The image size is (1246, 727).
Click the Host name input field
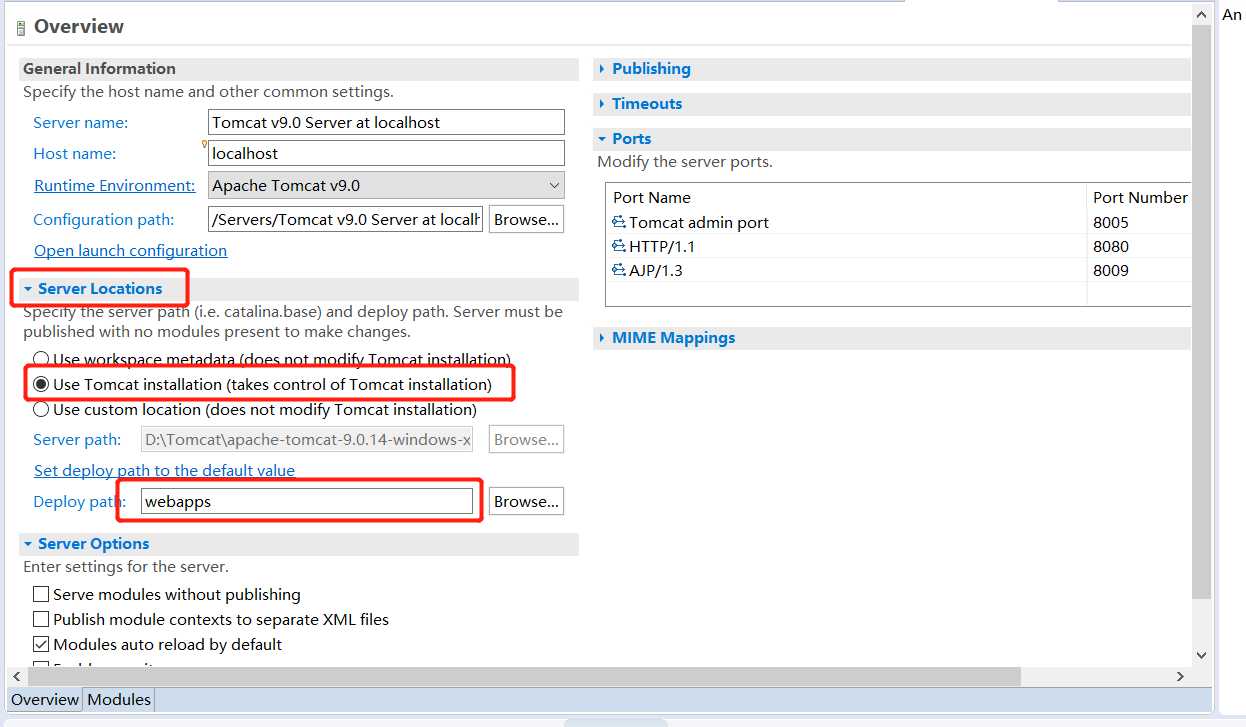pyautogui.click(x=386, y=153)
